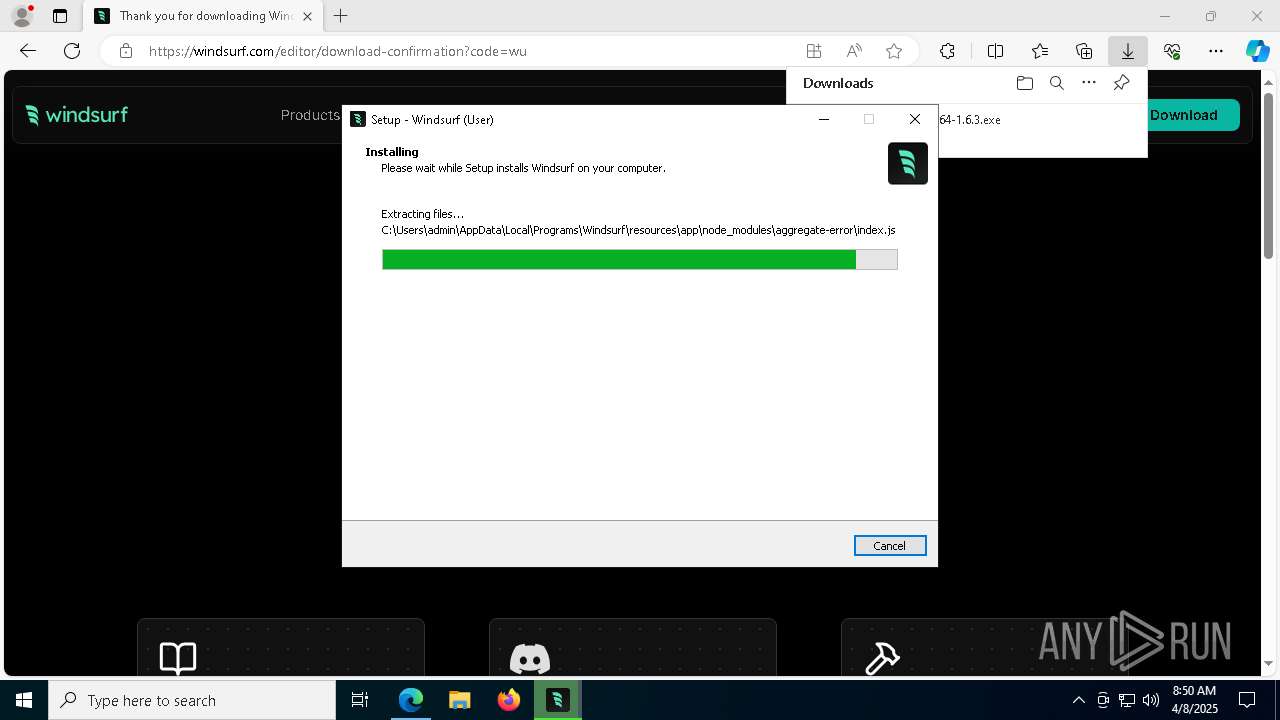This screenshot has height=720, width=1280.
Task: Open Edge extensions menu
Action: click(947, 51)
